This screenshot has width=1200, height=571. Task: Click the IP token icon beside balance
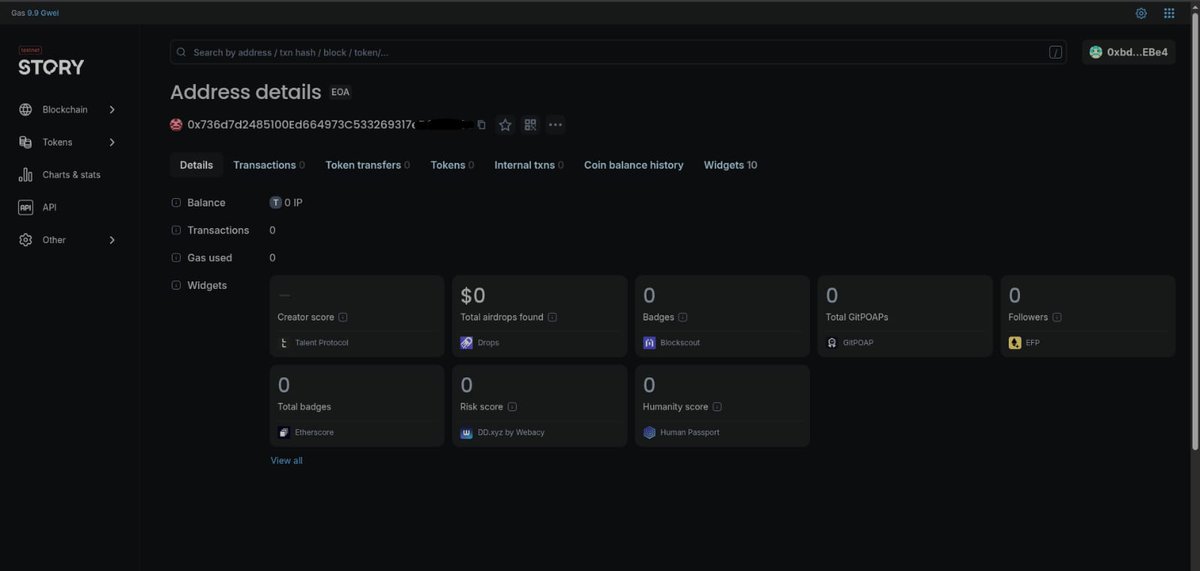(276, 203)
